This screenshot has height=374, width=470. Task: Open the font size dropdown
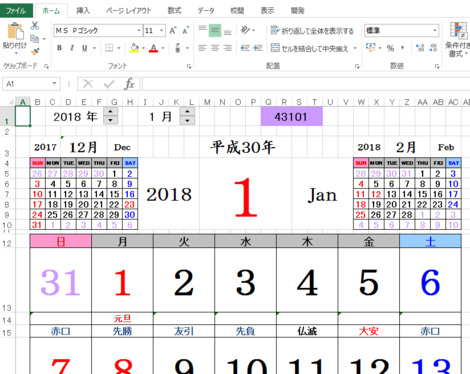pos(162,31)
